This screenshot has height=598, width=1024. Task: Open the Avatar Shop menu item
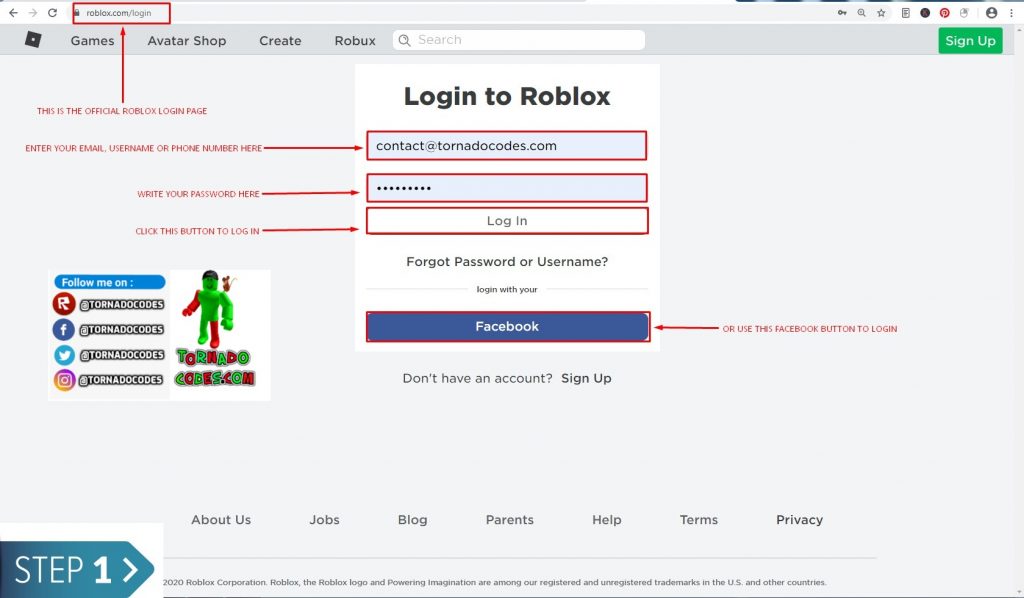[187, 40]
